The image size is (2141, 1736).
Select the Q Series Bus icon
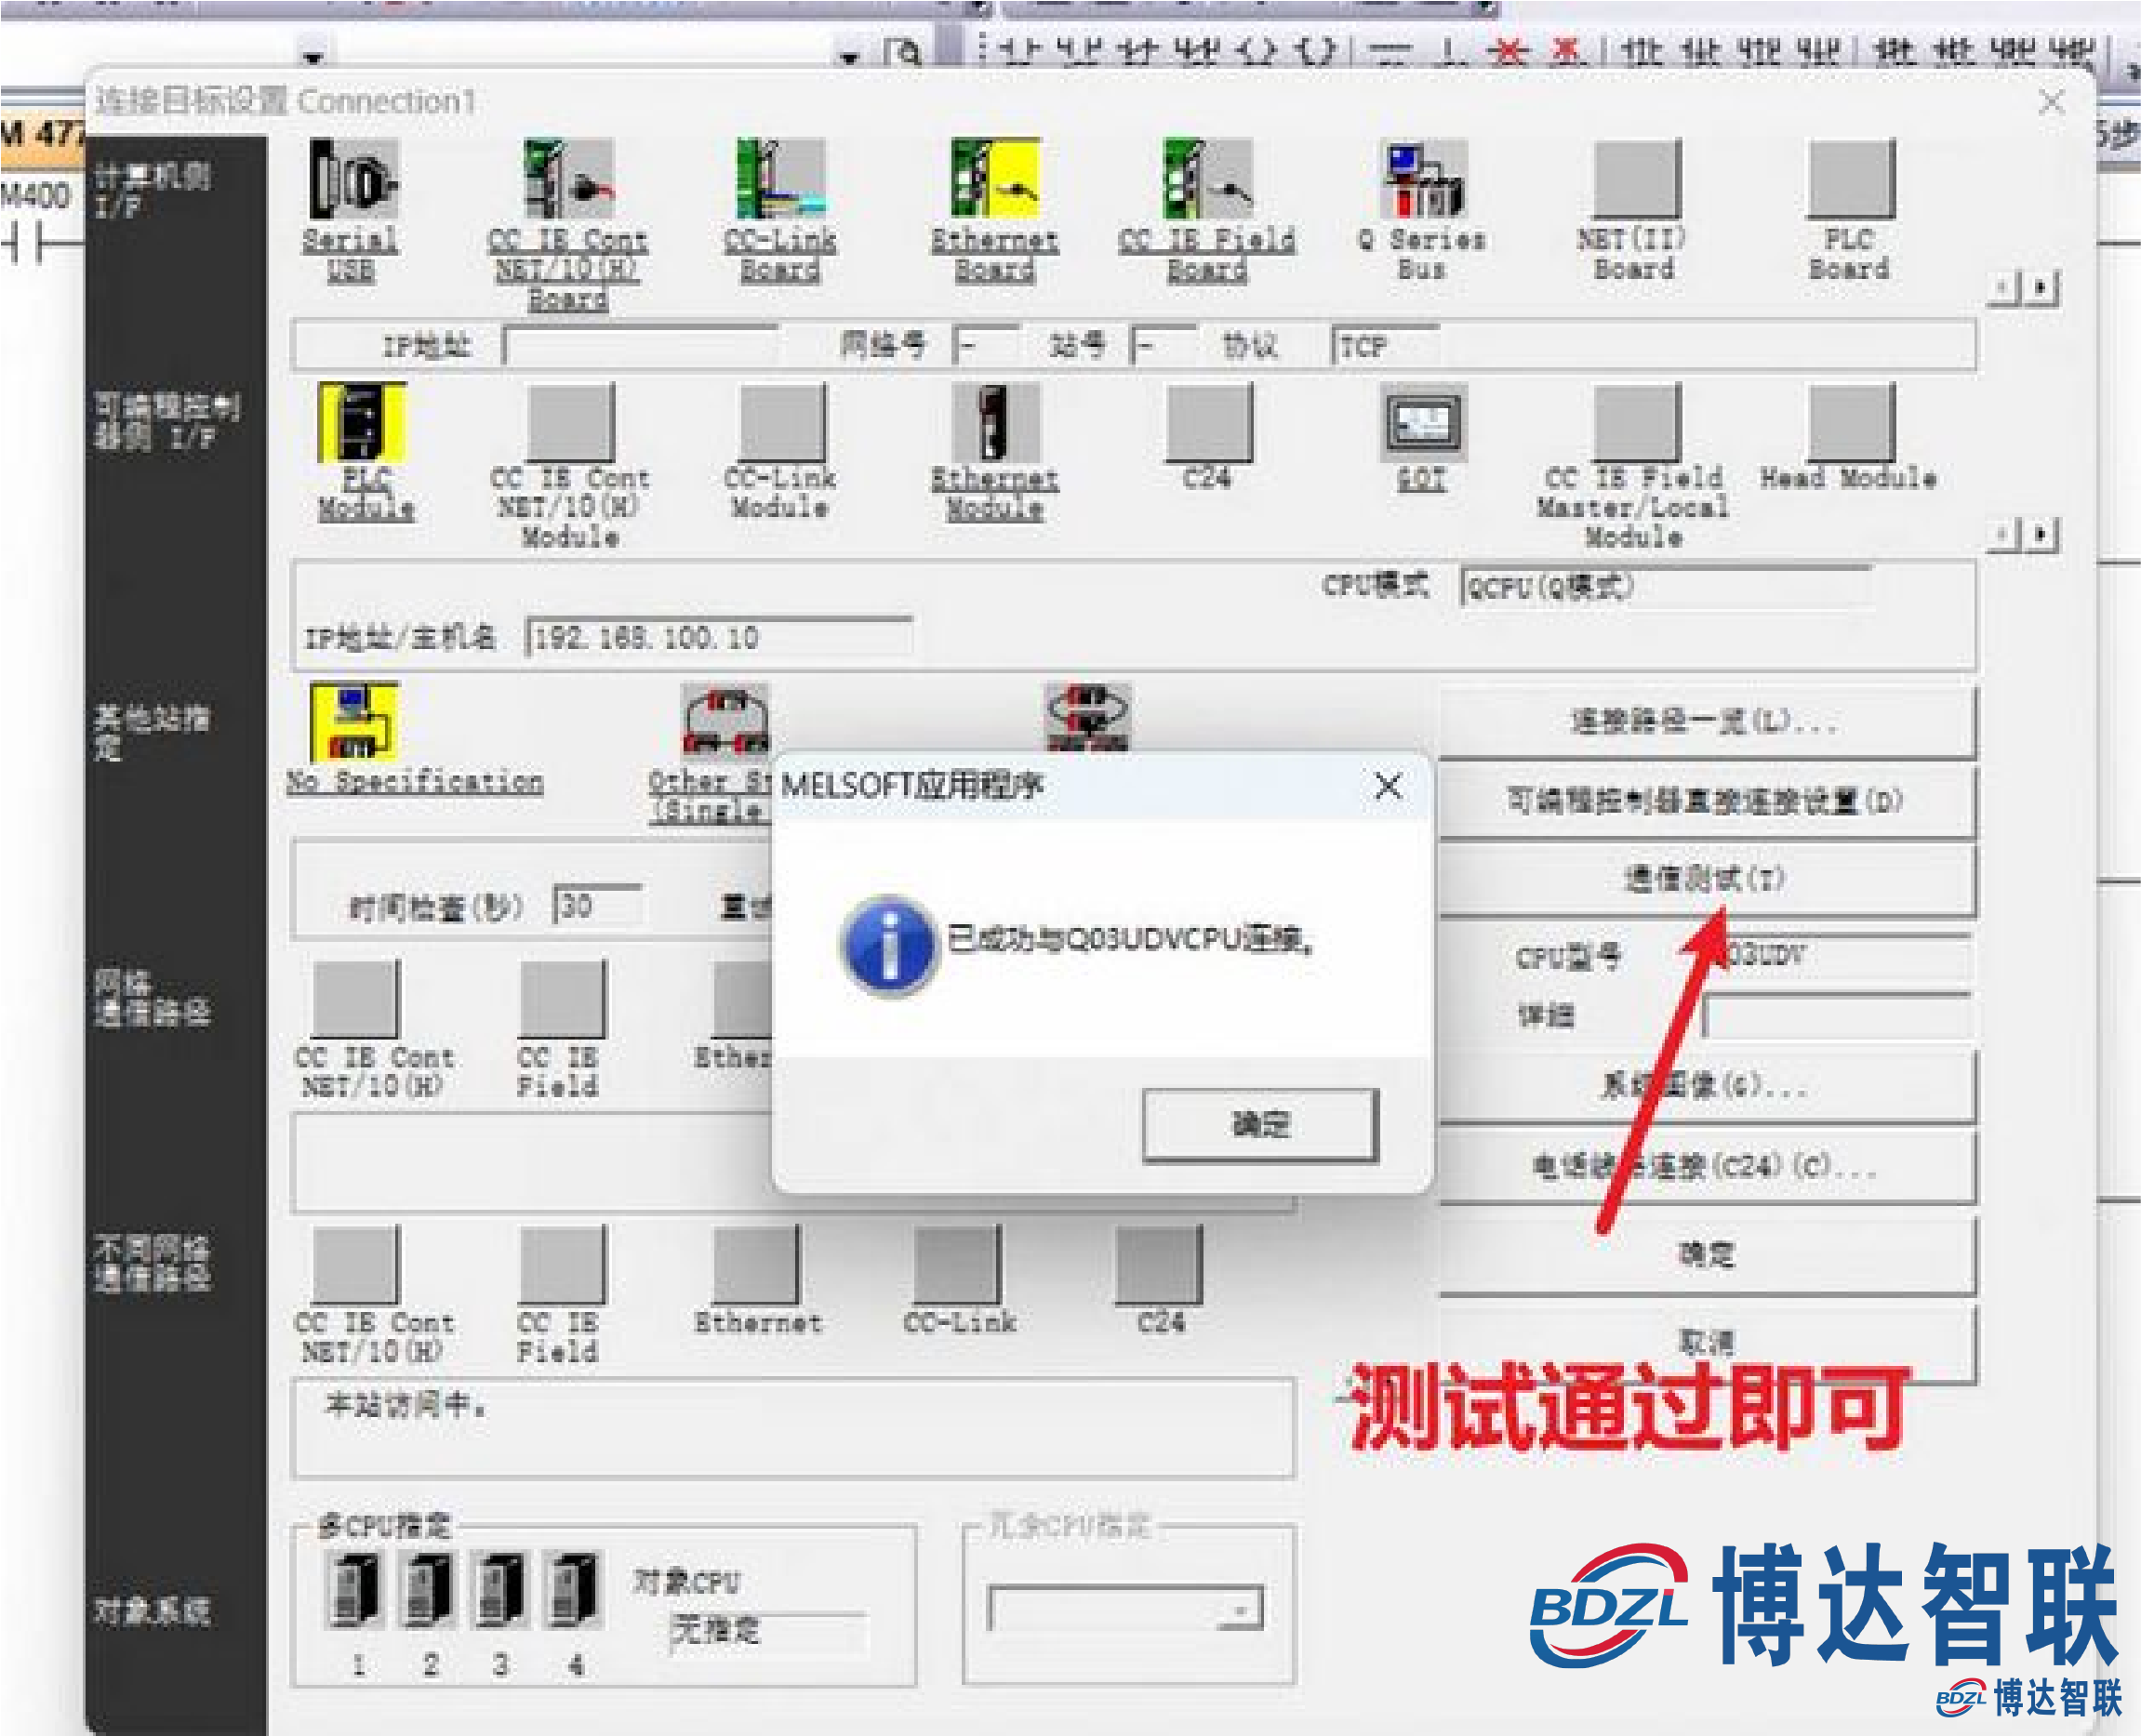pyautogui.click(x=1423, y=179)
